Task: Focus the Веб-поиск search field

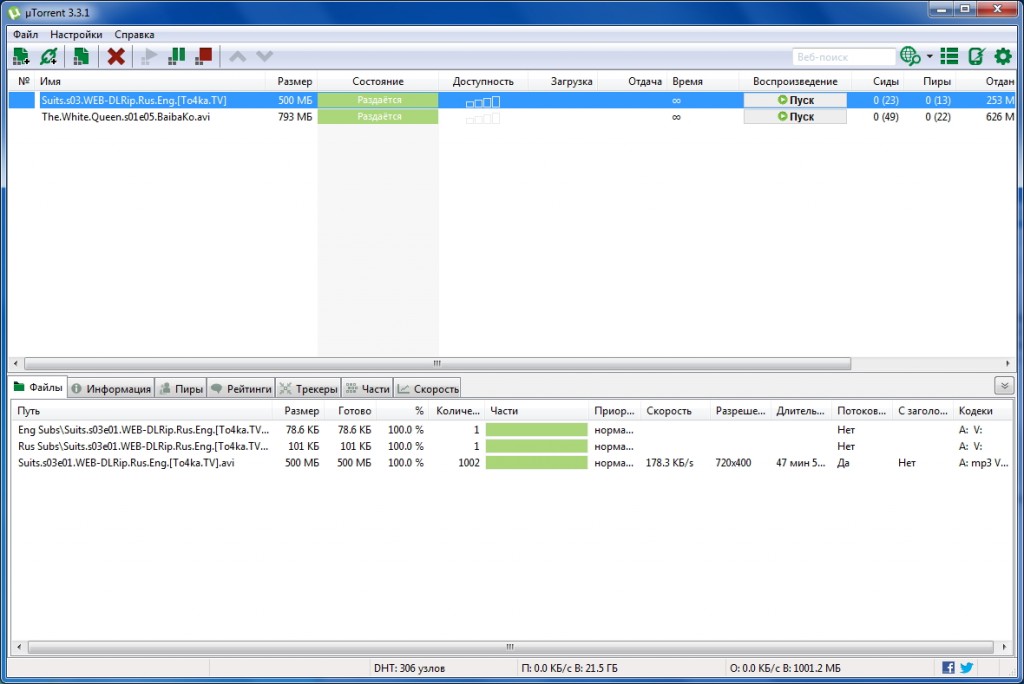Action: point(843,57)
